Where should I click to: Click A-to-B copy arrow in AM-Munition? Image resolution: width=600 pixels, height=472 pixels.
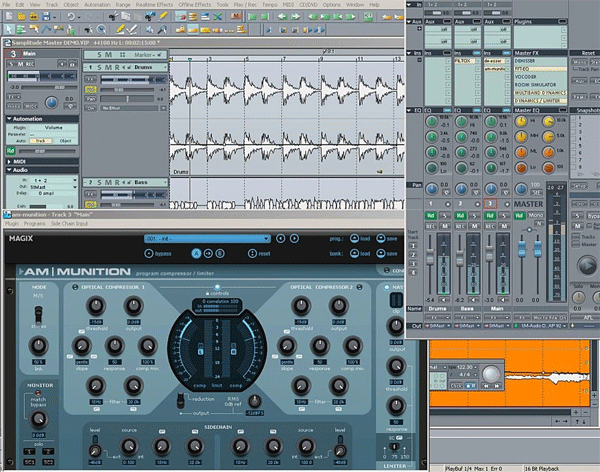tap(208, 253)
